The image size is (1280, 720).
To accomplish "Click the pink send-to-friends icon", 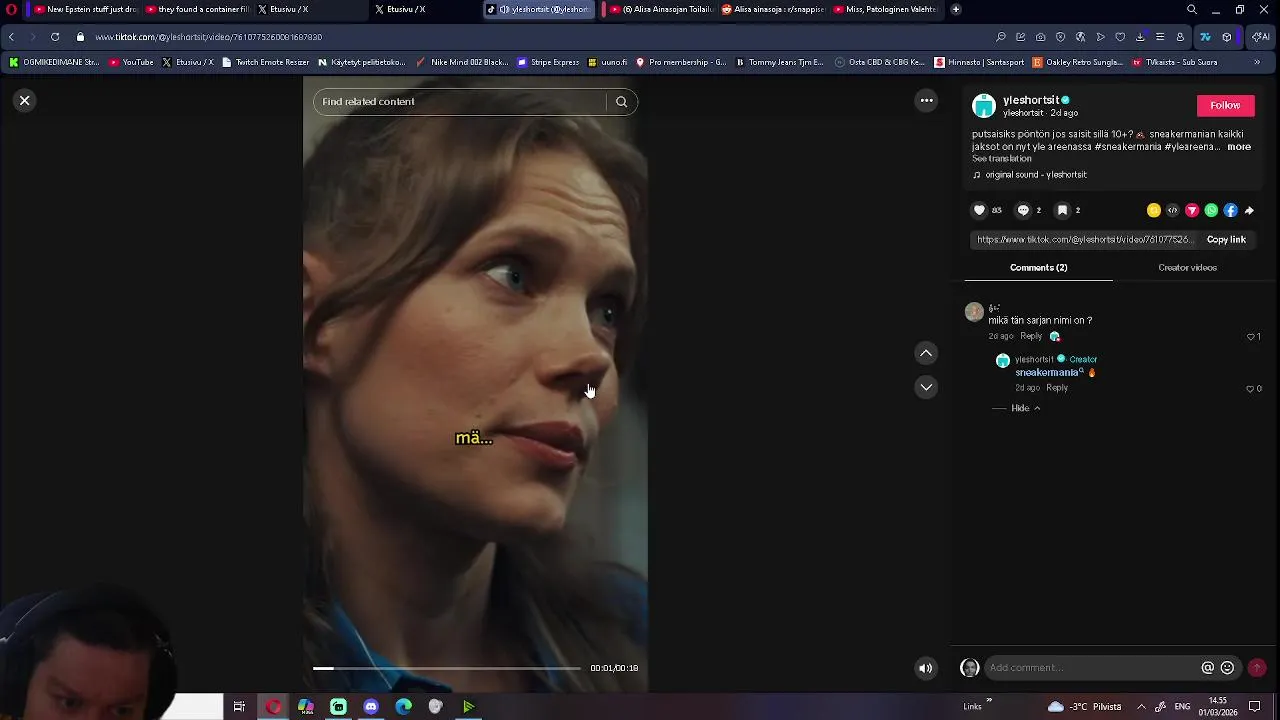I will pyautogui.click(x=1192, y=210).
